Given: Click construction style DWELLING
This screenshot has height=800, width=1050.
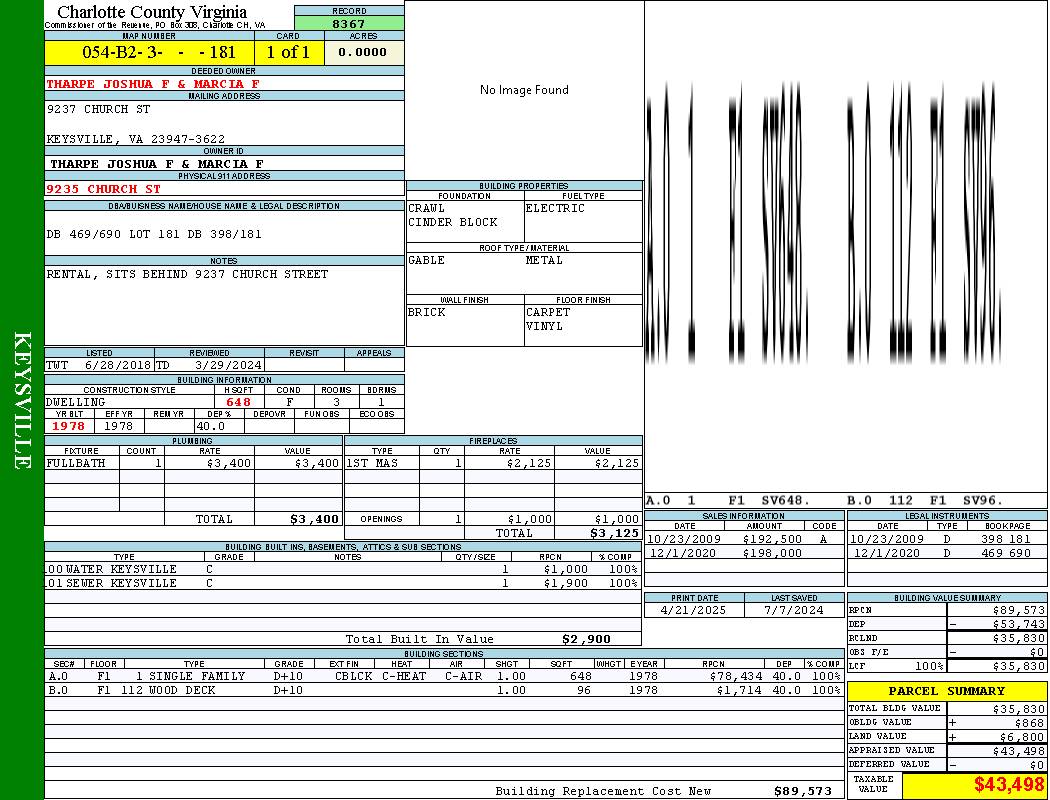Looking at the screenshot, I should pyautogui.click(x=76, y=402).
